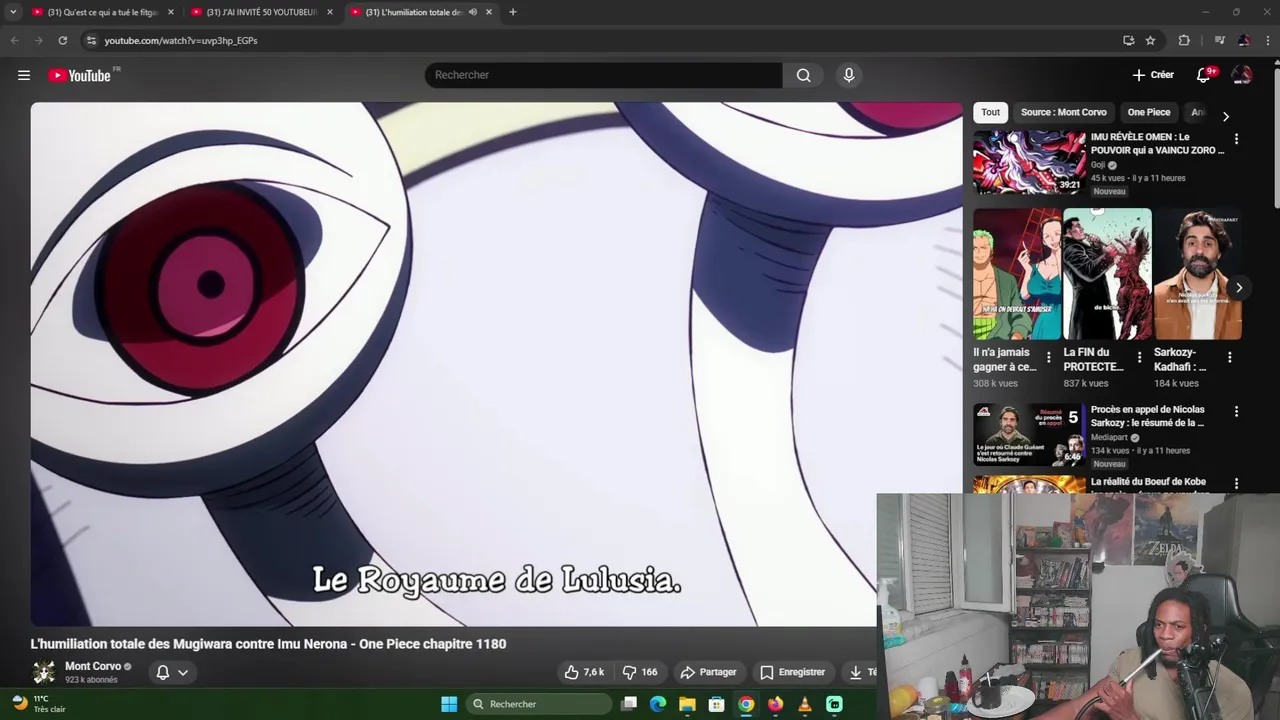Open the YouTube hamburger guide menu

[x=24, y=75]
